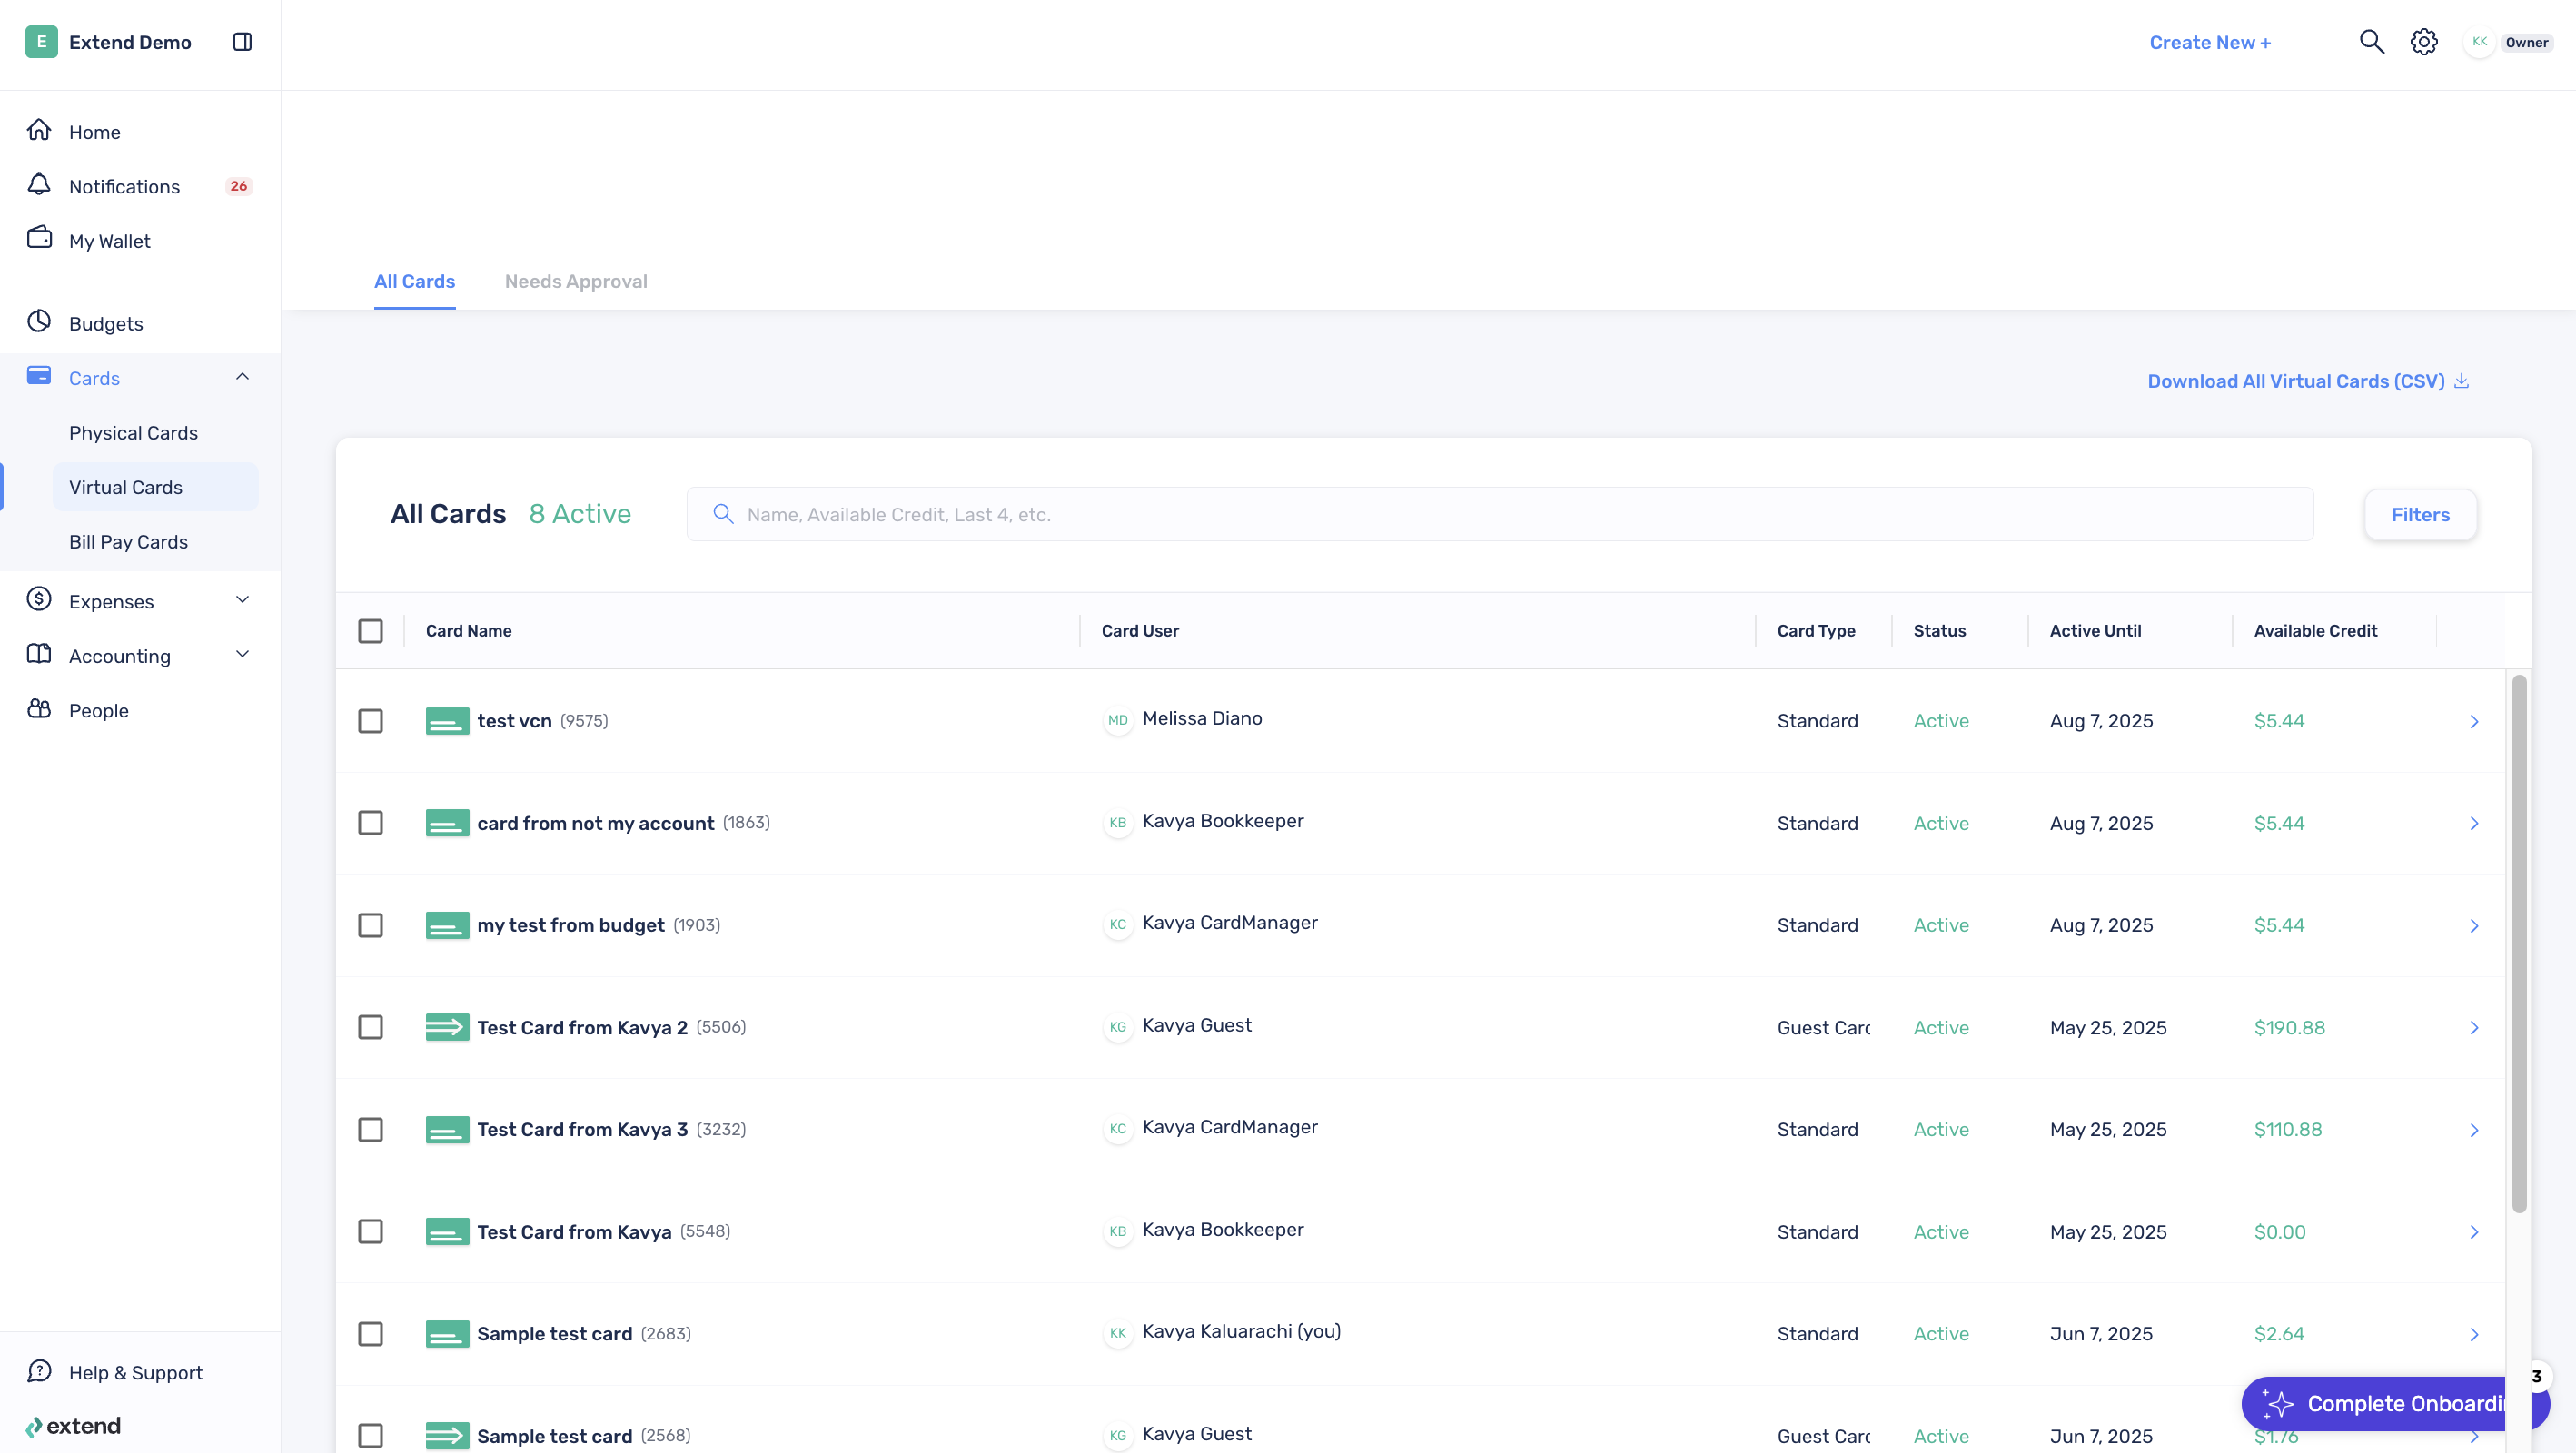Viewport: 2576px width, 1453px height.
Task: Click the Accounting book icon
Action: 39,654
